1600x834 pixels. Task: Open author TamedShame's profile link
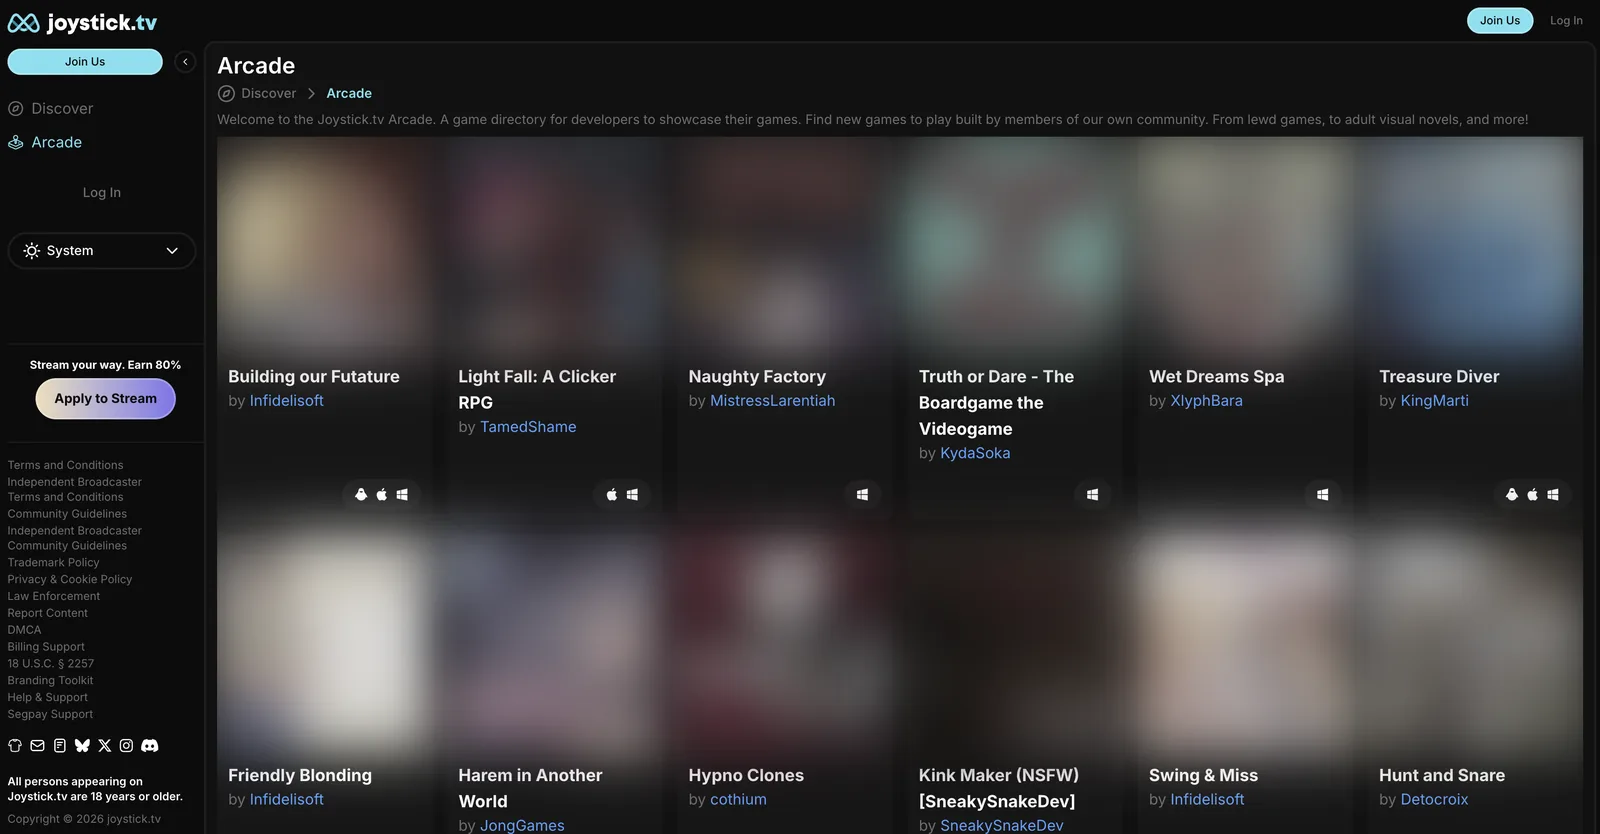pos(528,427)
